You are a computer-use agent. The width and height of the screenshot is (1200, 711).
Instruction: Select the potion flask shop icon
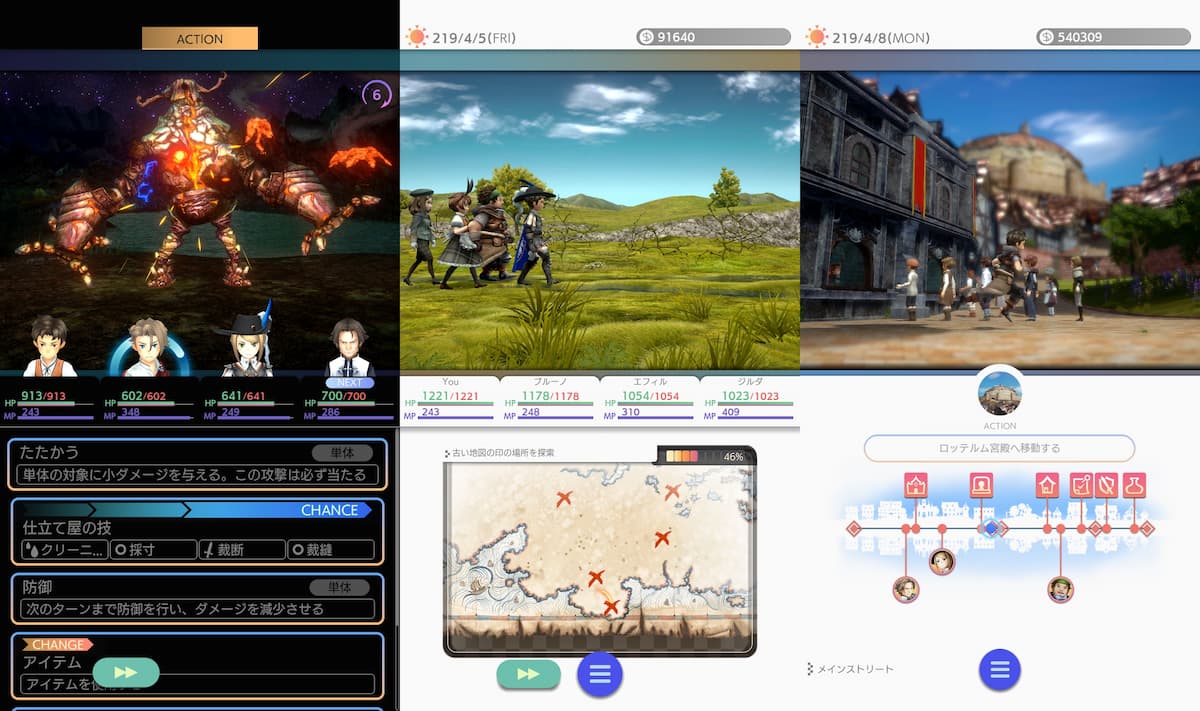click(1134, 486)
